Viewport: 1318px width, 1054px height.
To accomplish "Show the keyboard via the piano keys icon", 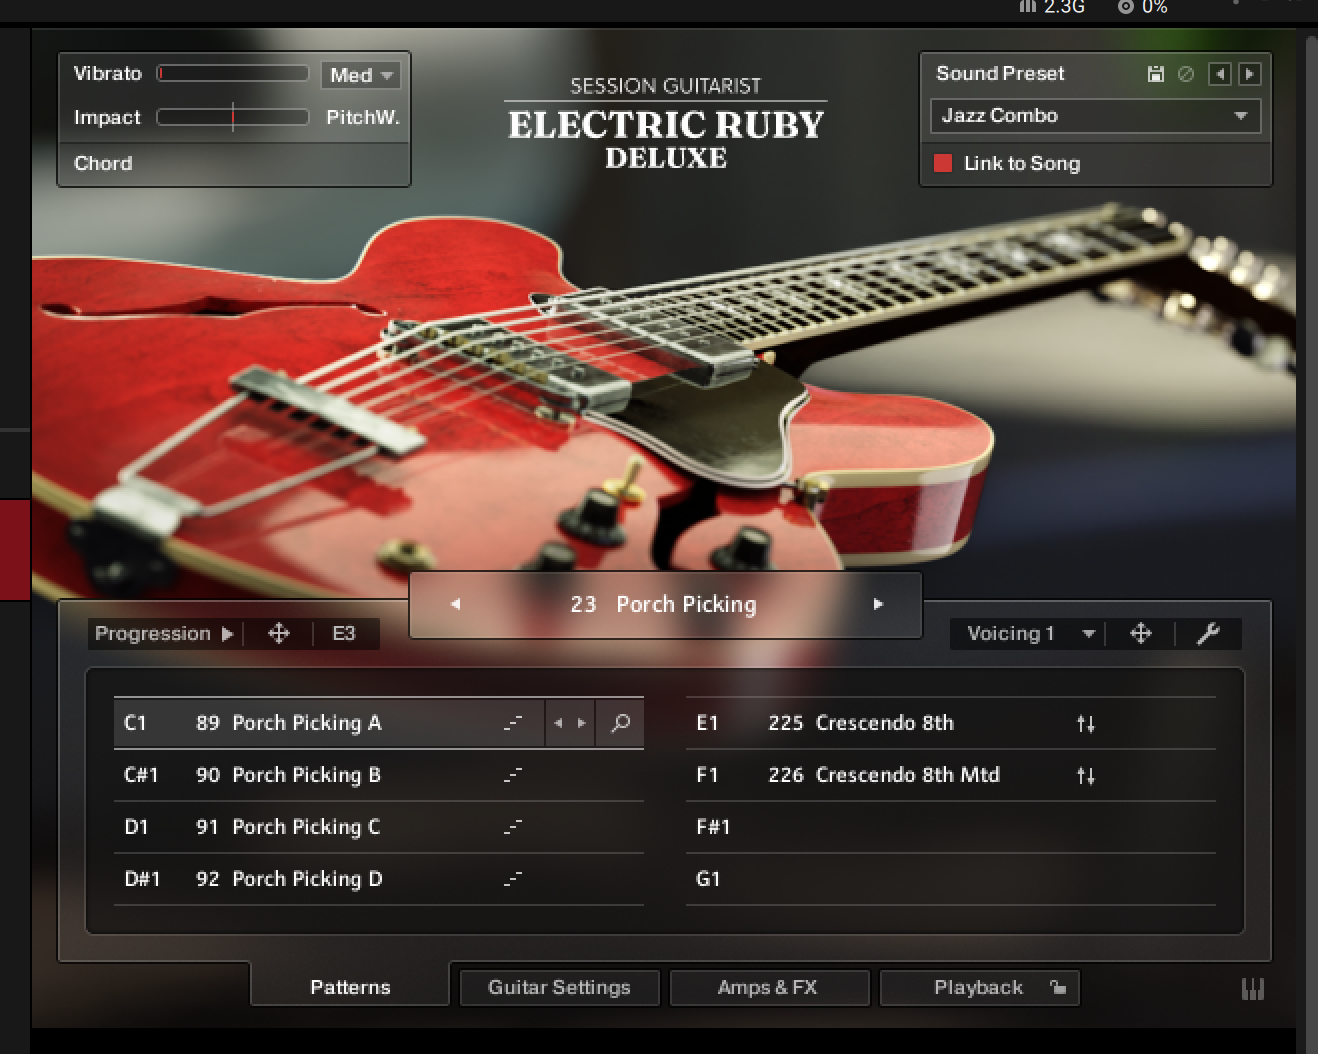I will pos(1252,989).
